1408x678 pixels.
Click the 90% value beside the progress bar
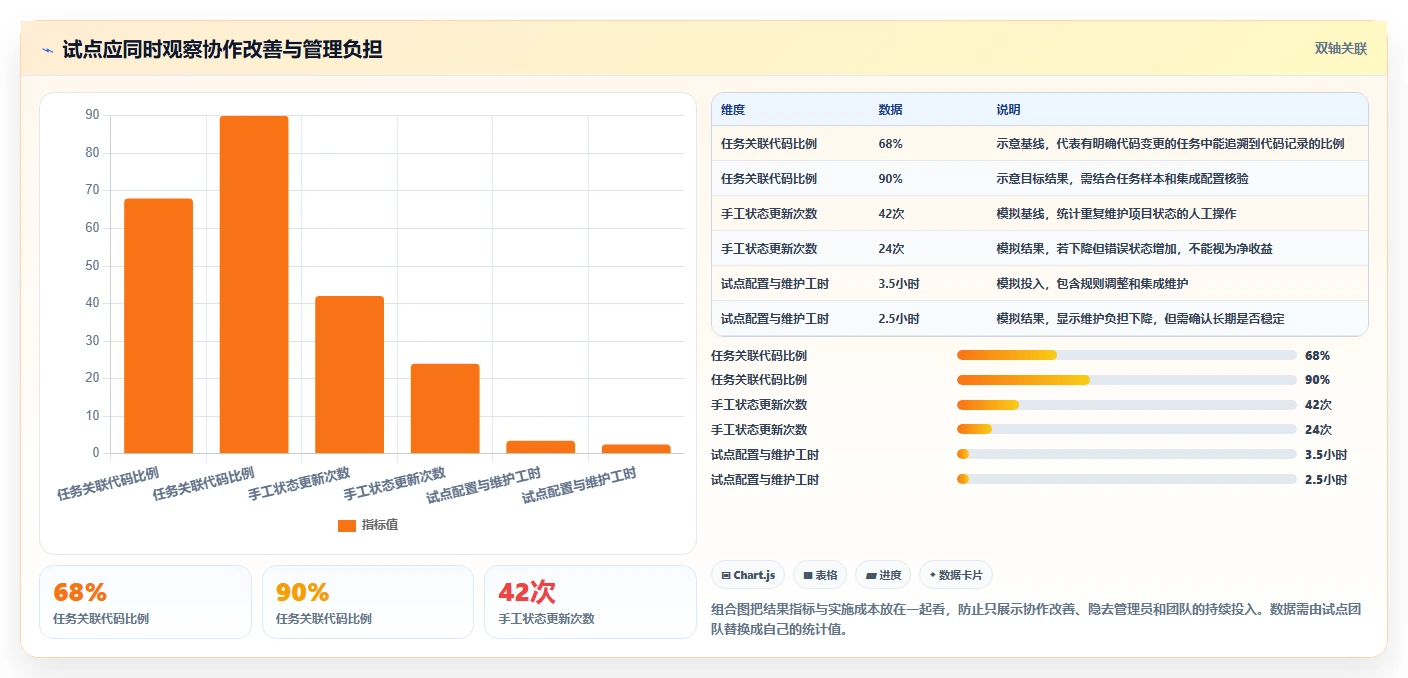(x=1317, y=380)
